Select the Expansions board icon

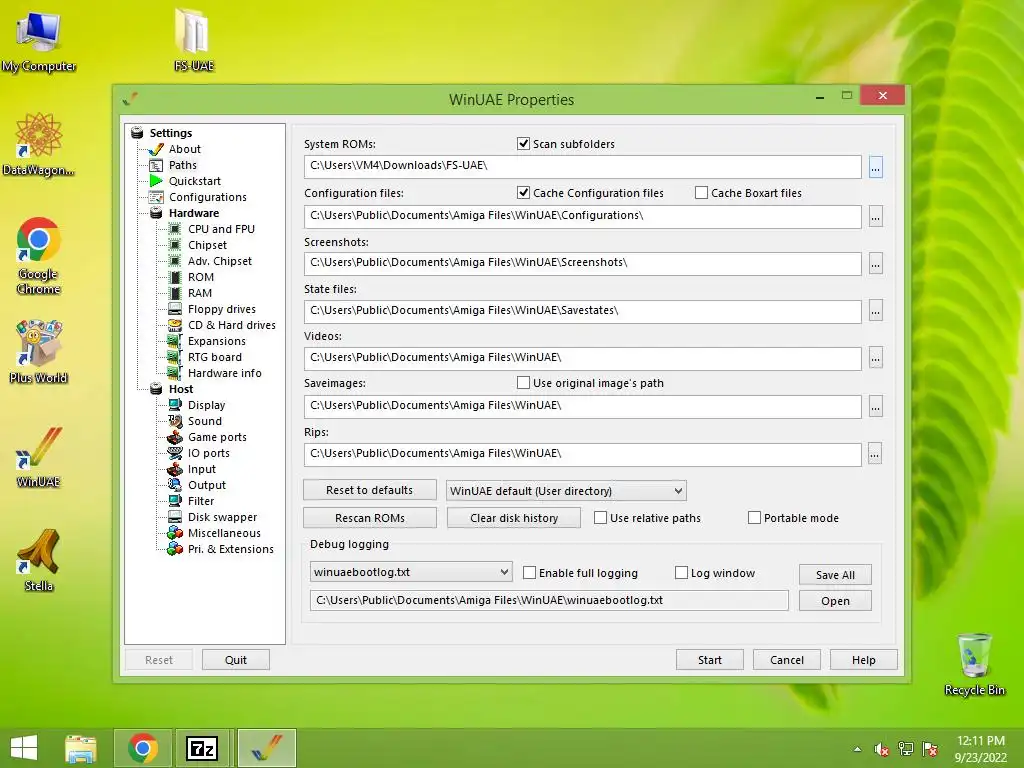(x=175, y=341)
